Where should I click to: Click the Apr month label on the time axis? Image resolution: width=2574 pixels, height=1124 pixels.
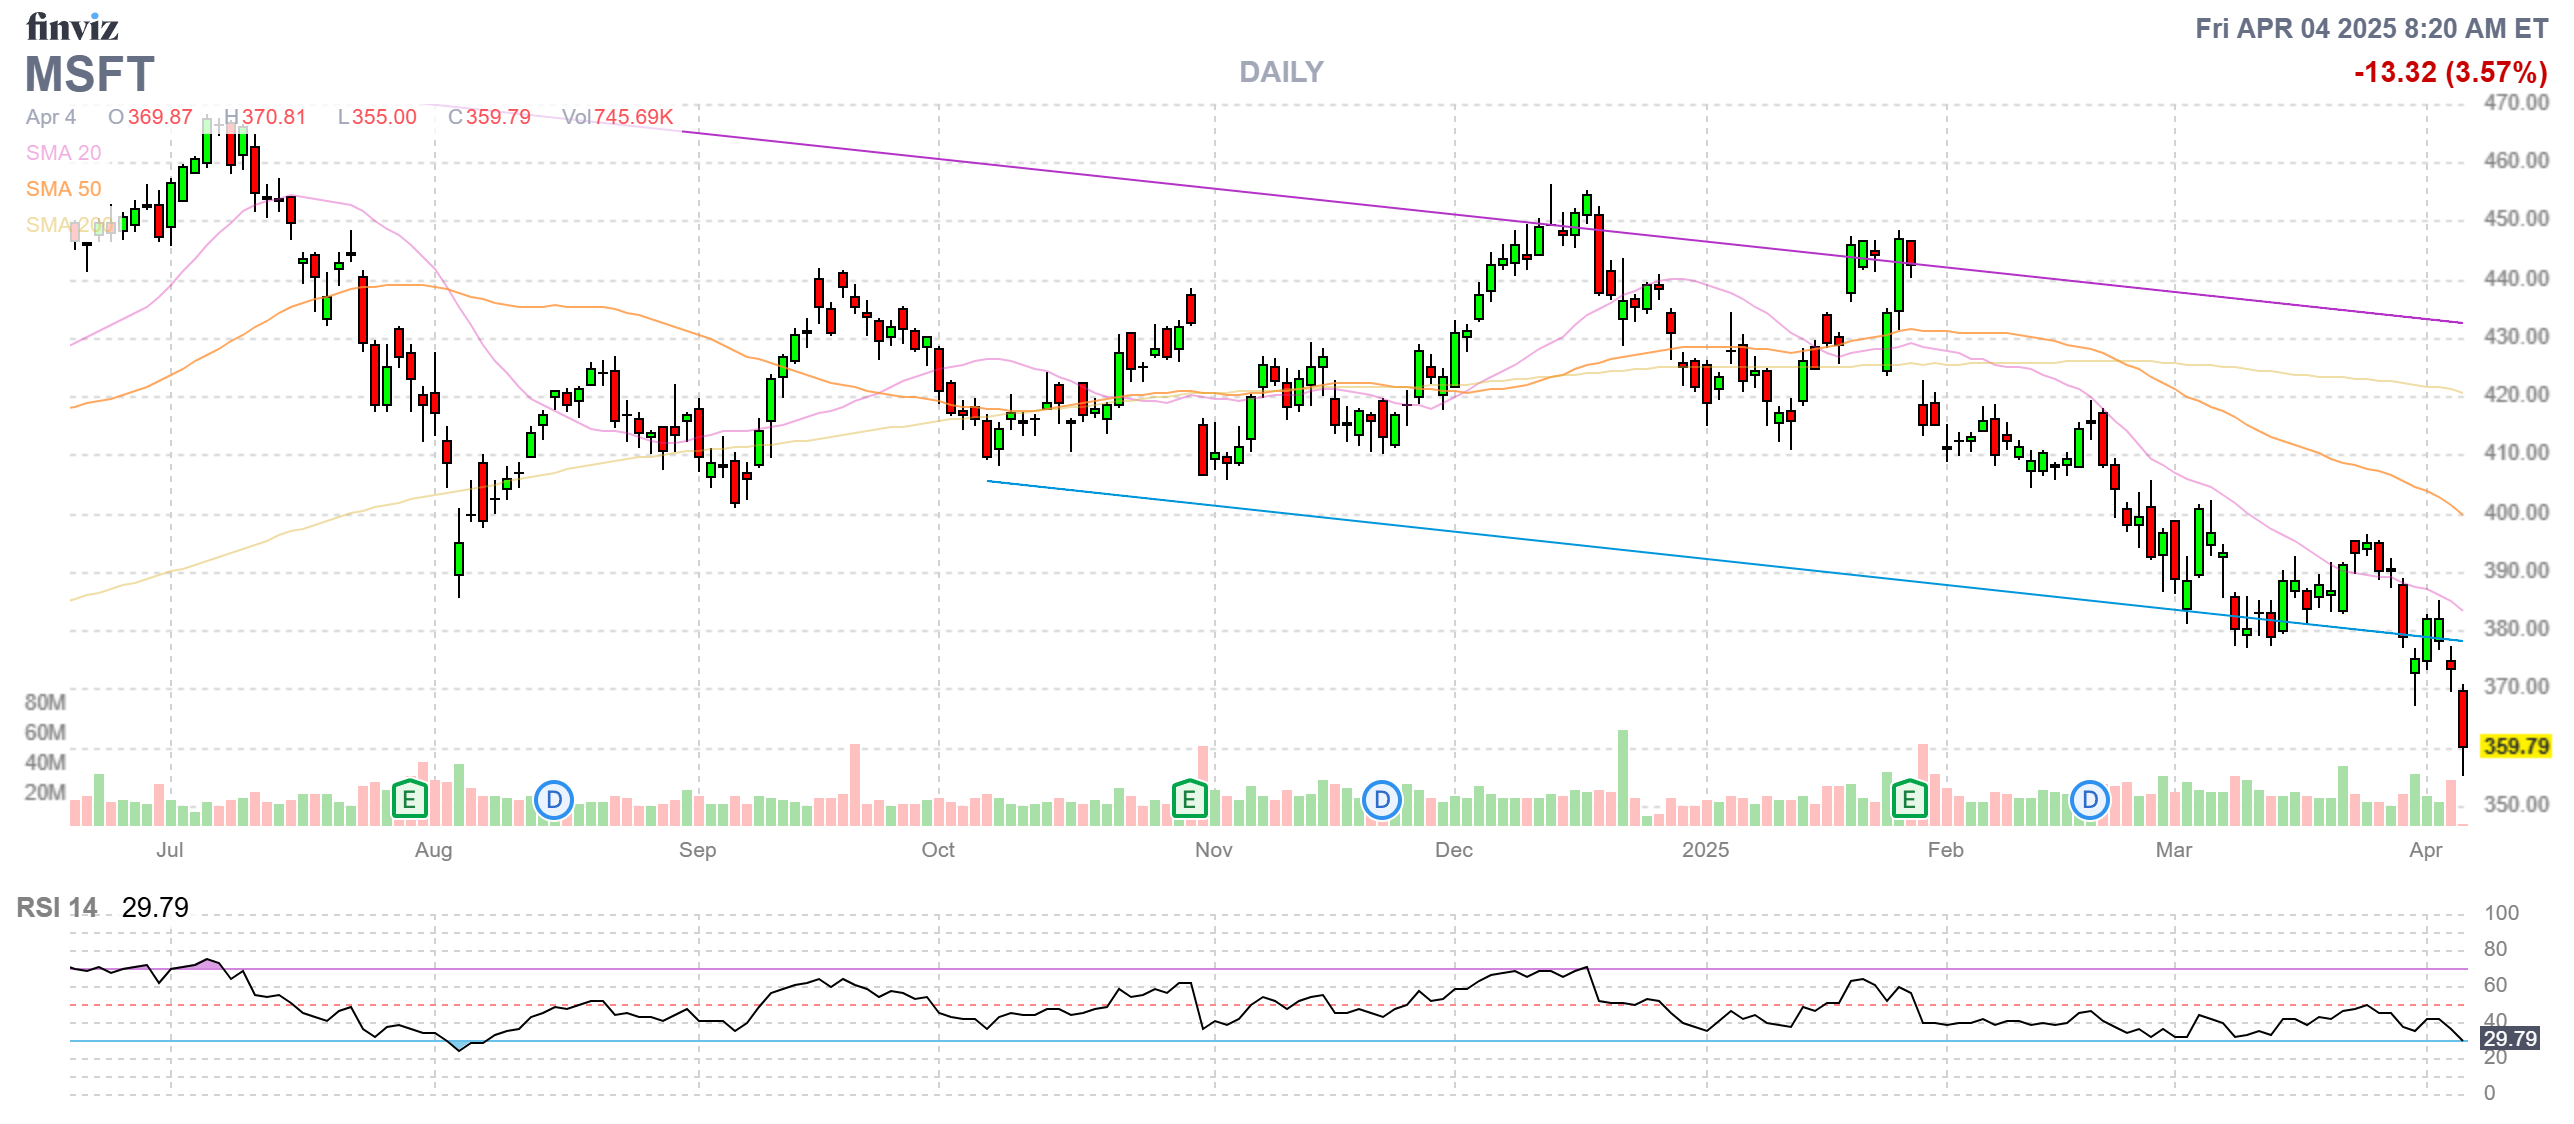pyautogui.click(x=2426, y=850)
